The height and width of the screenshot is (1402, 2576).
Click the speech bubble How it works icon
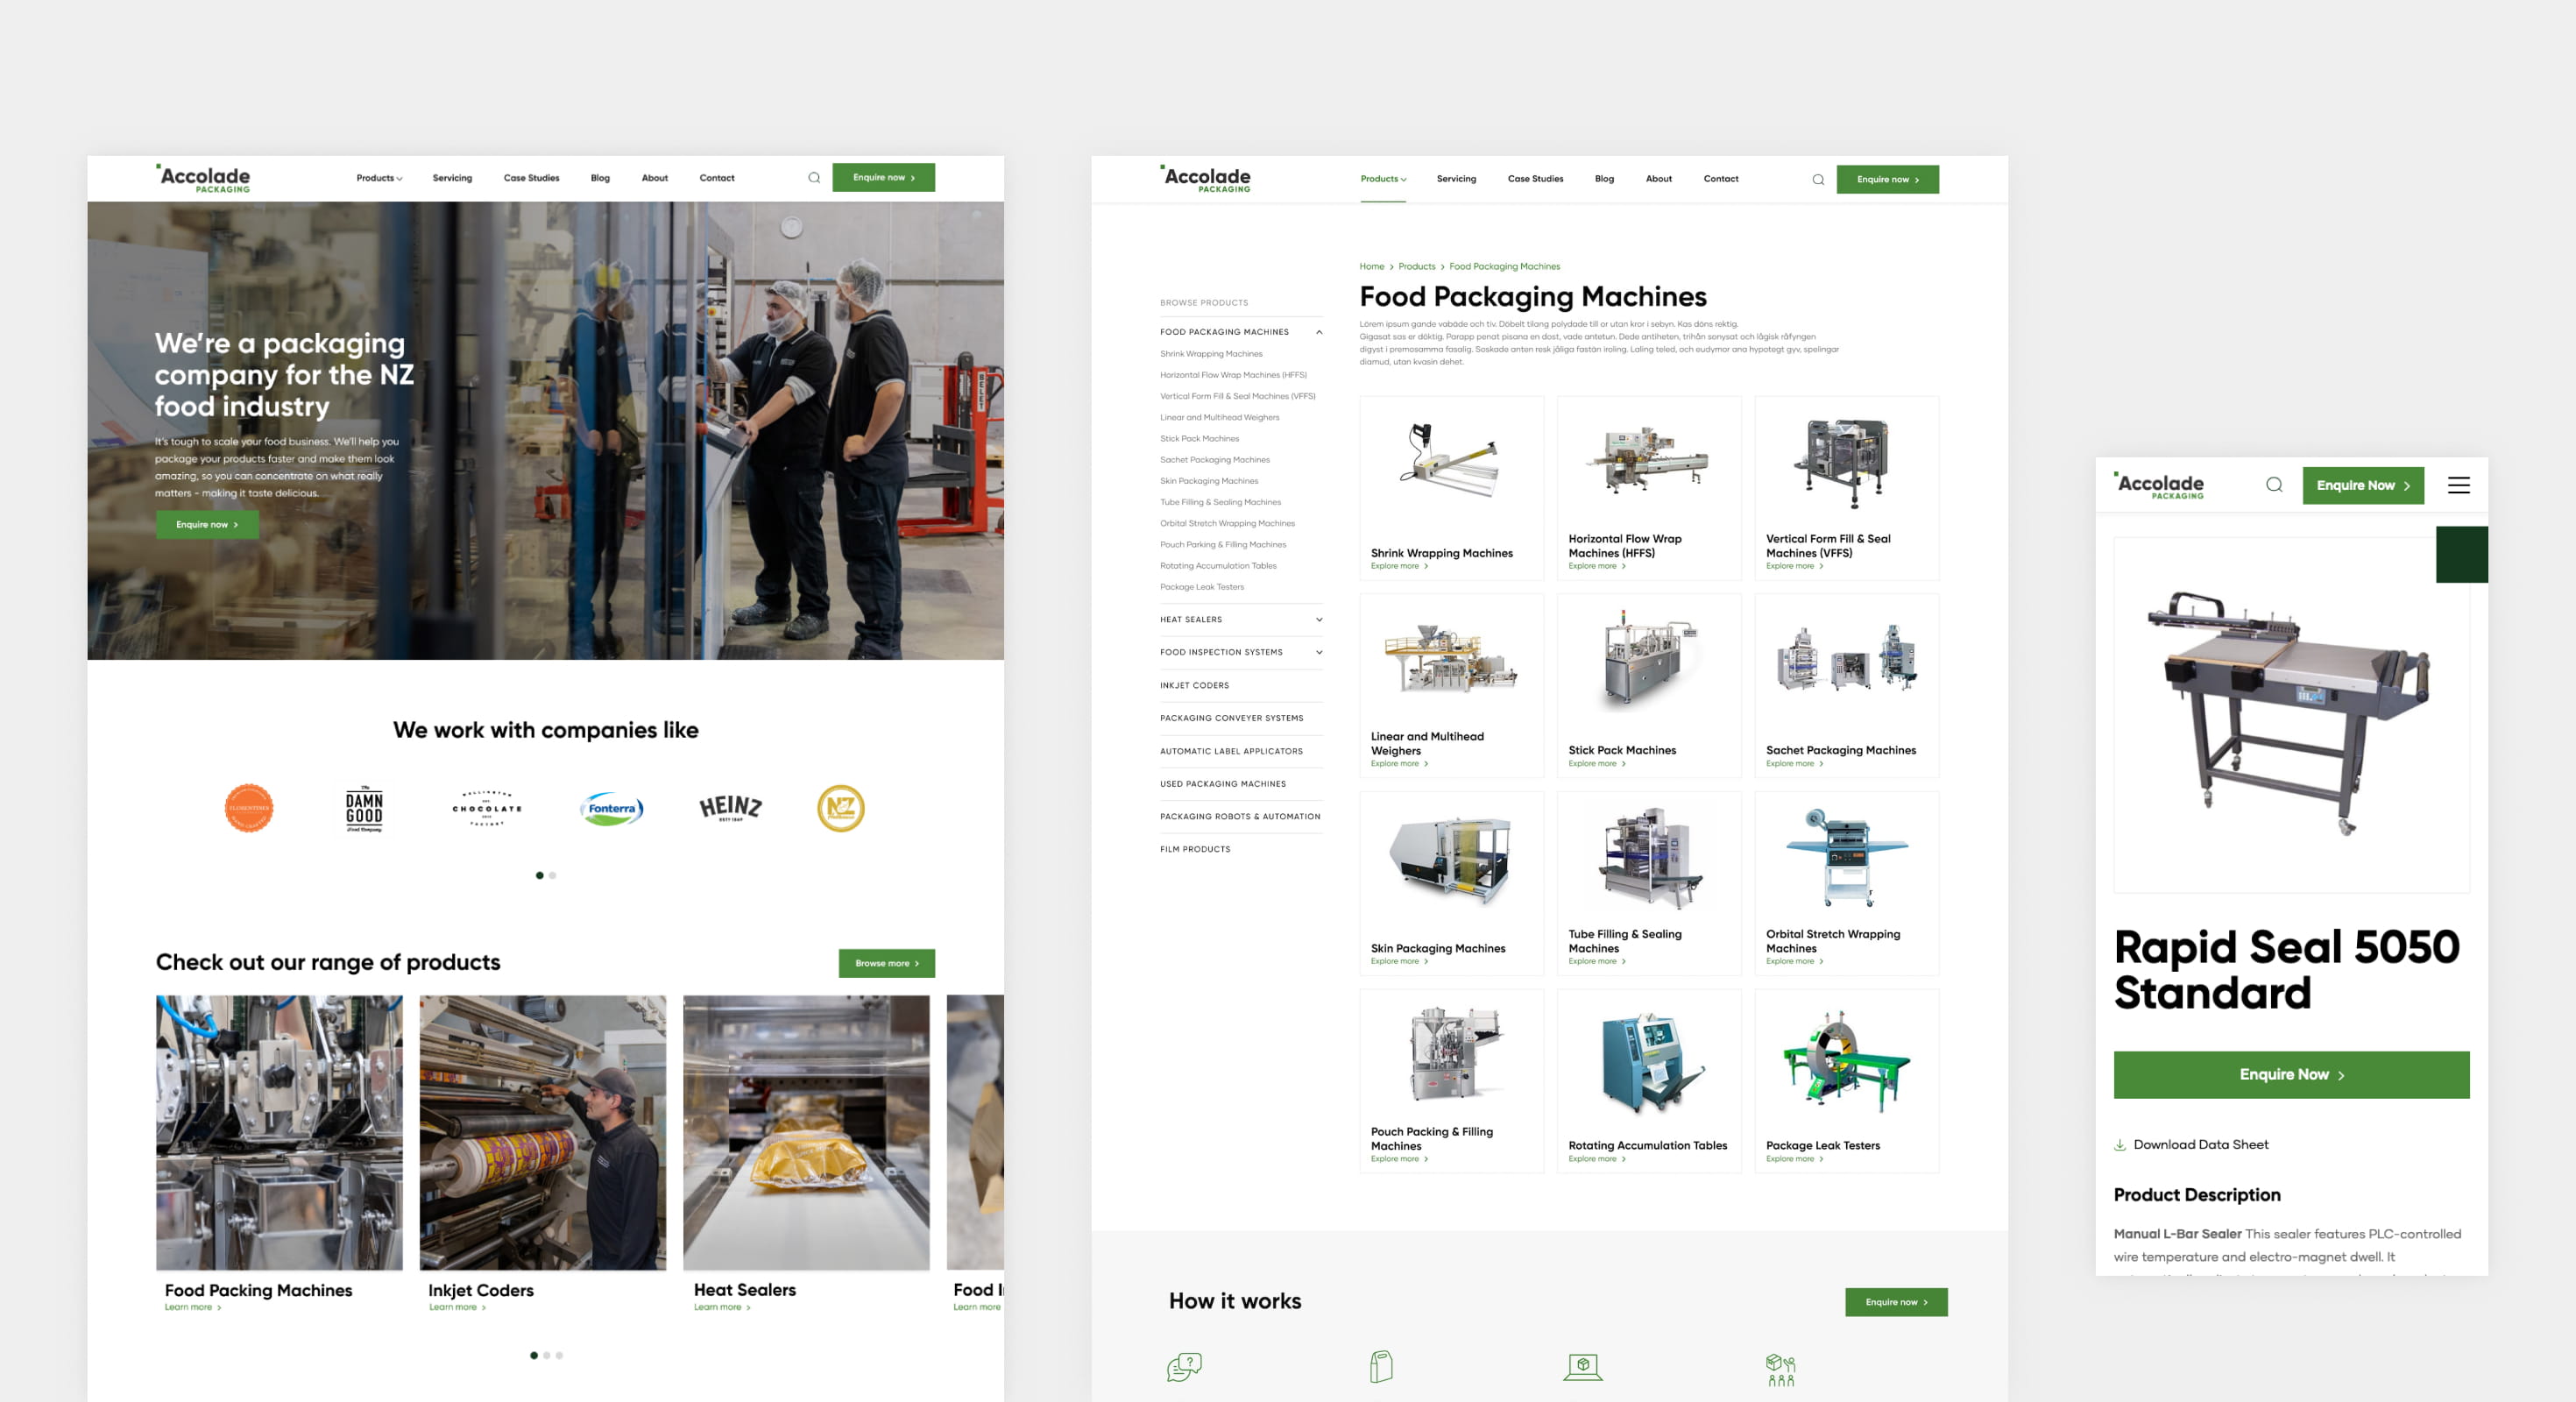[x=1184, y=1366]
